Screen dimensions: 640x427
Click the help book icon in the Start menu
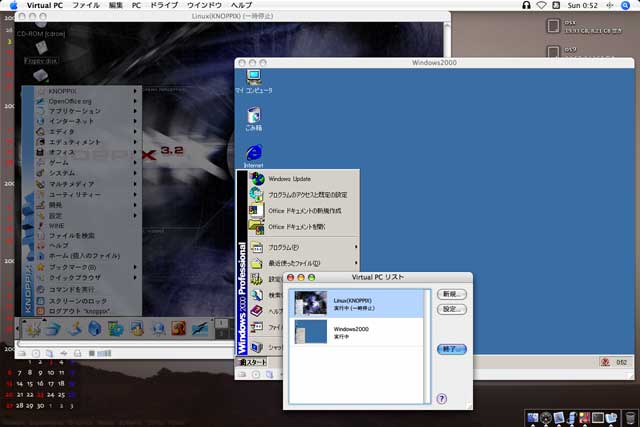point(256,311)
